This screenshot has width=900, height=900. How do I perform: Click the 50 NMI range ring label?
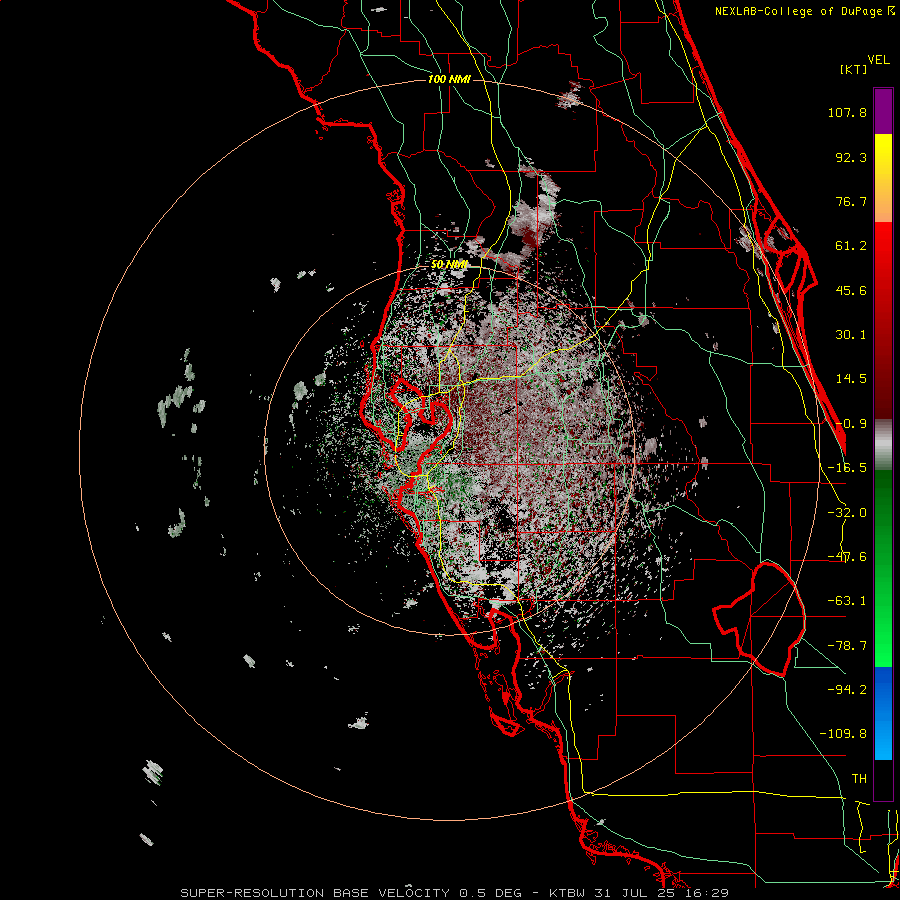pos(449,265)
